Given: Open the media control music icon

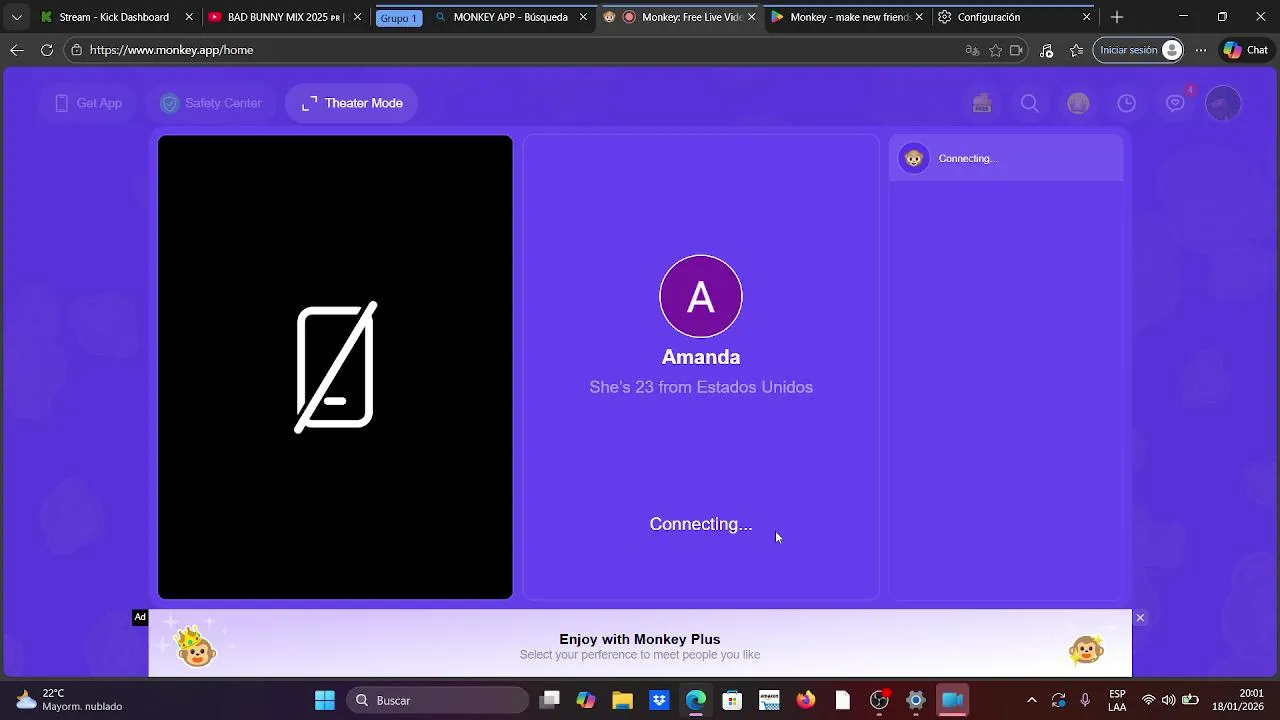Looking at the screenshot, I should [1046, 50].
